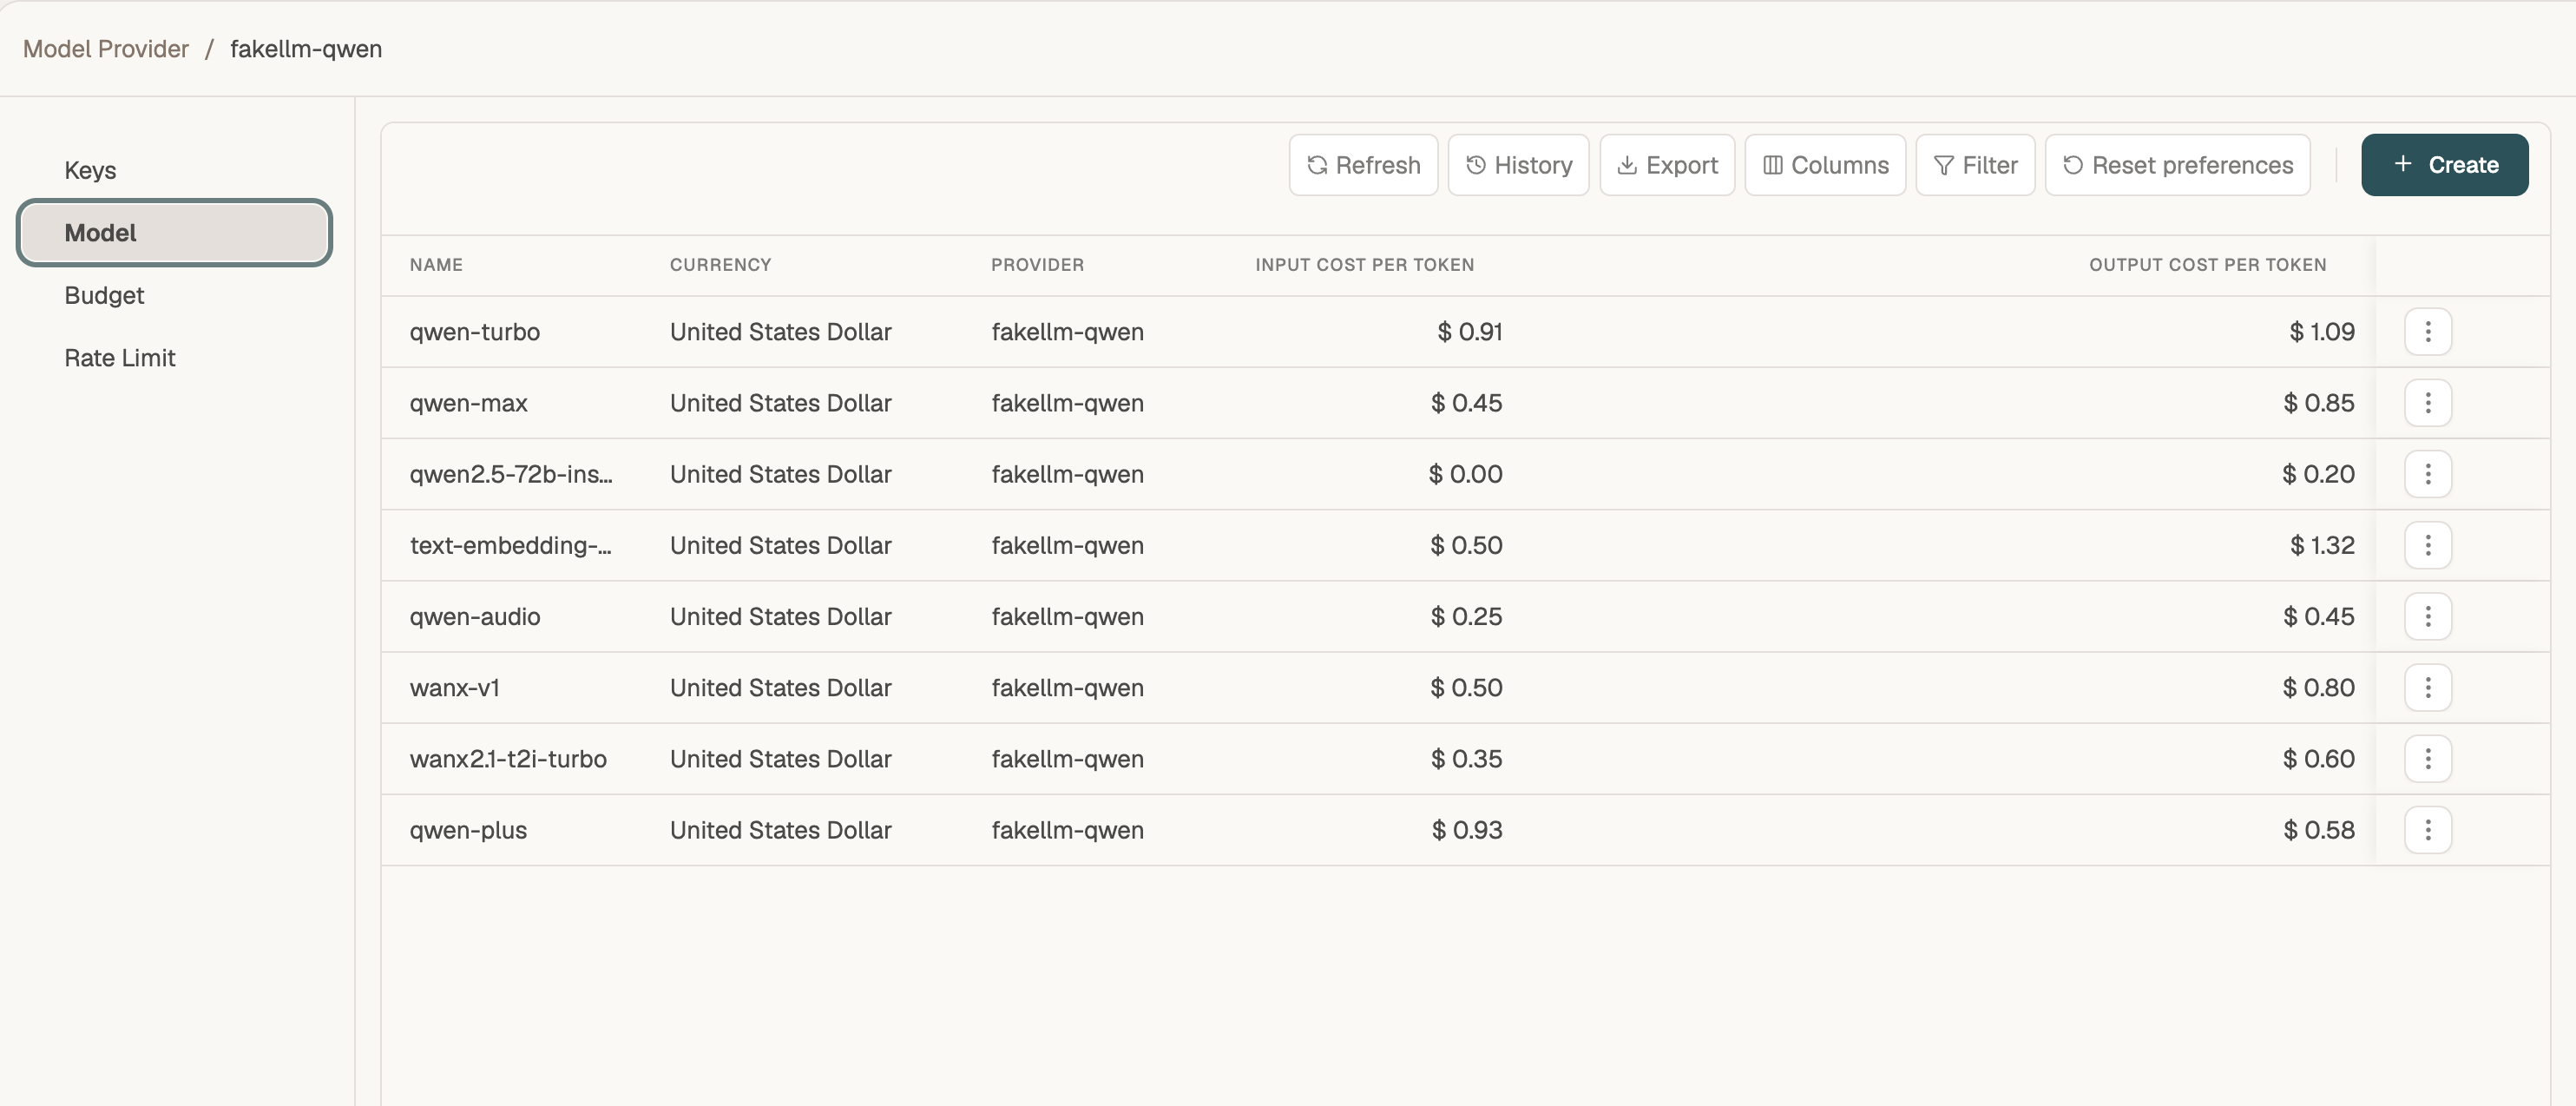The width and height of the screenshot is (2576, 1106).
Task: Open the History view
Action: 1518,165
